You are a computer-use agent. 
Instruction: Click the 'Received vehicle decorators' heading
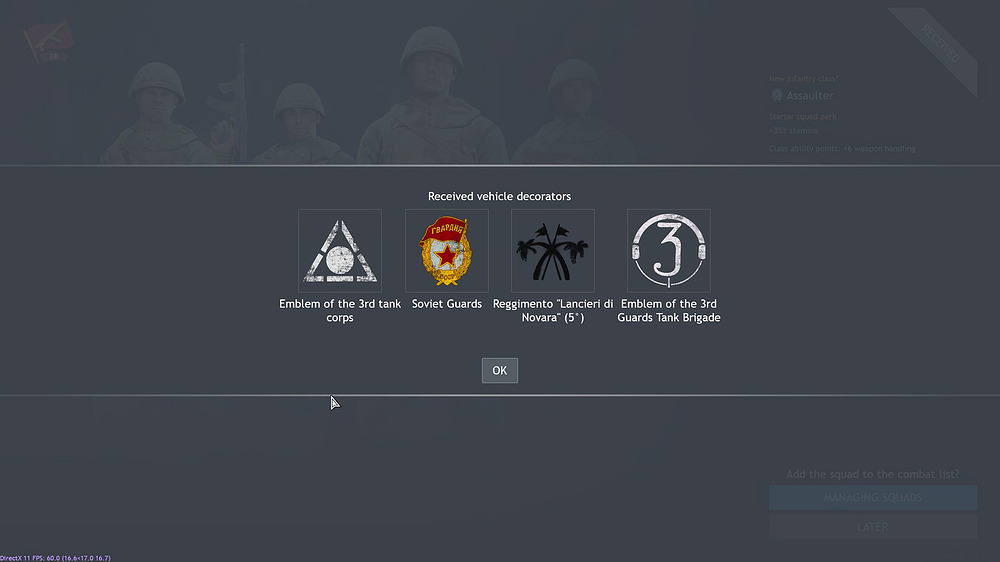click(x=499, y=196)
